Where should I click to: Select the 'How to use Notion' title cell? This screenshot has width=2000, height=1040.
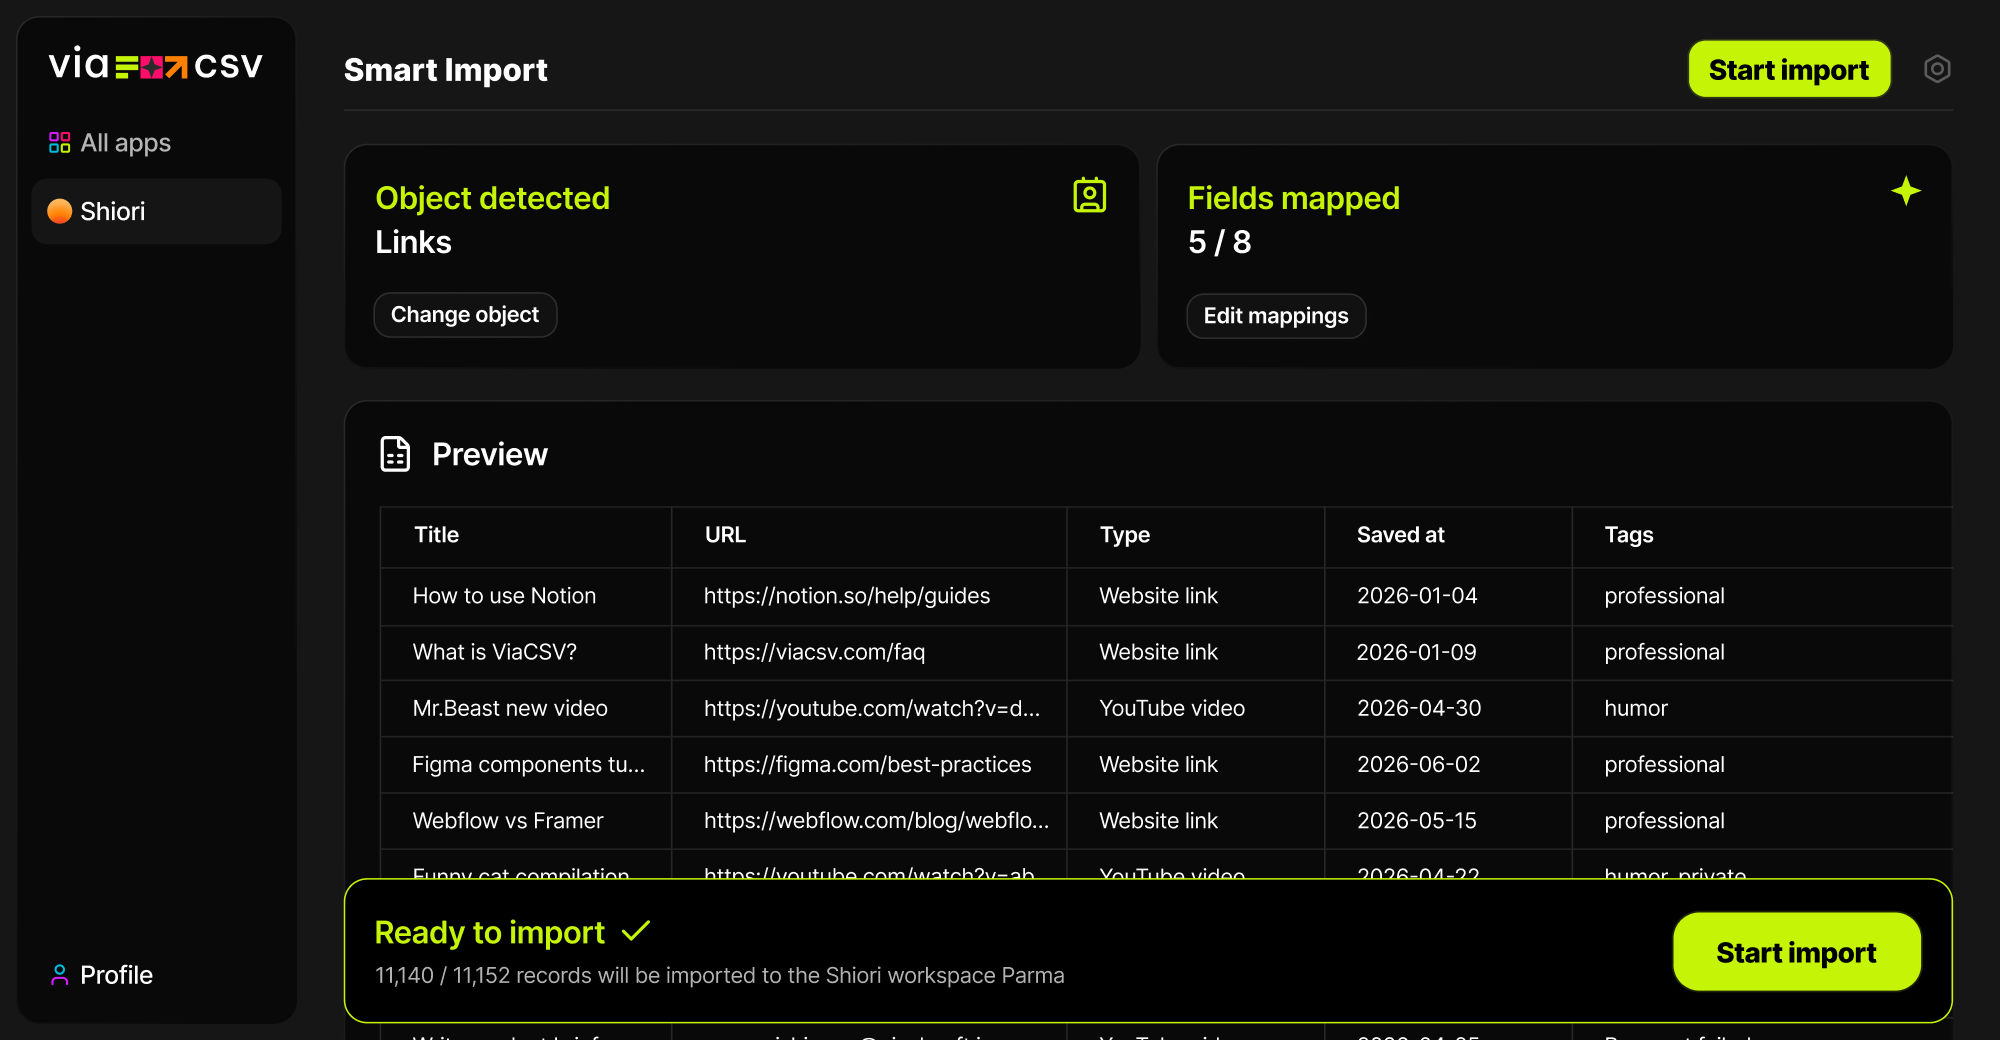point(525,596)
